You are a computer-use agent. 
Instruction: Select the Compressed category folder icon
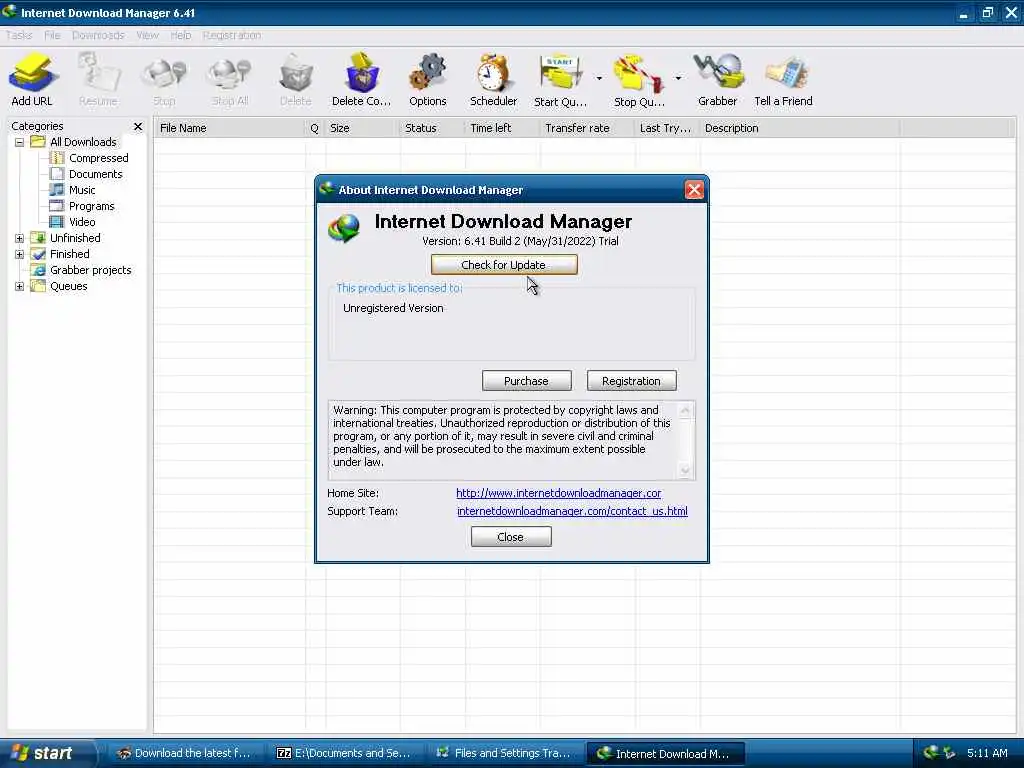coord(57,158)
